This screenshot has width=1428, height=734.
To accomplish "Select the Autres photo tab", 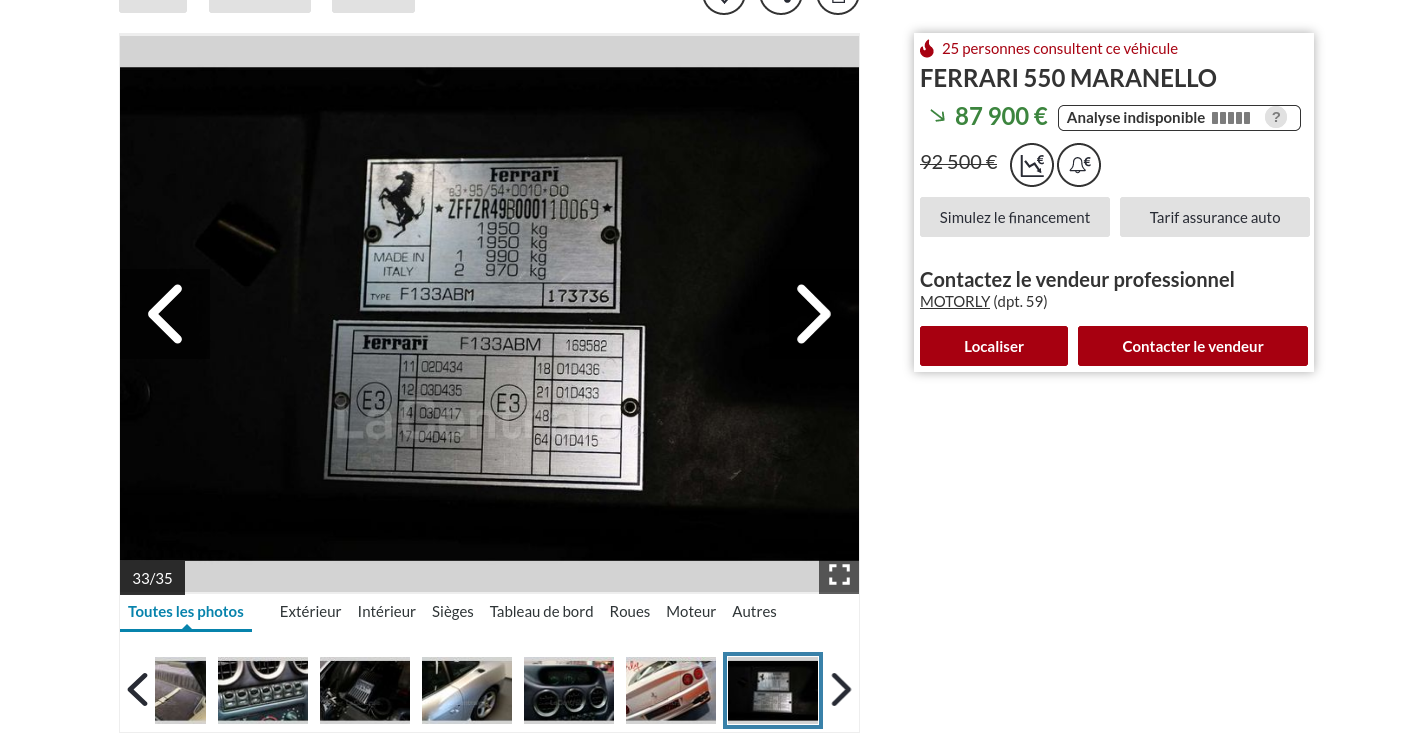I will [x=754, y=612].
